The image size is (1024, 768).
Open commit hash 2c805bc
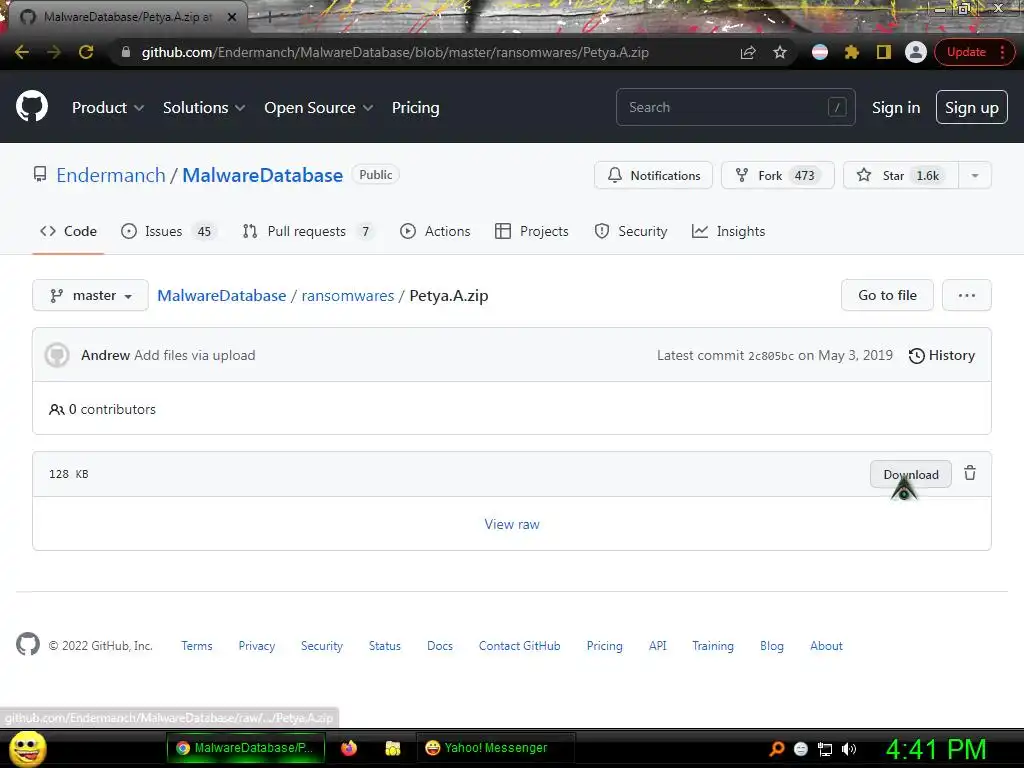771,356
